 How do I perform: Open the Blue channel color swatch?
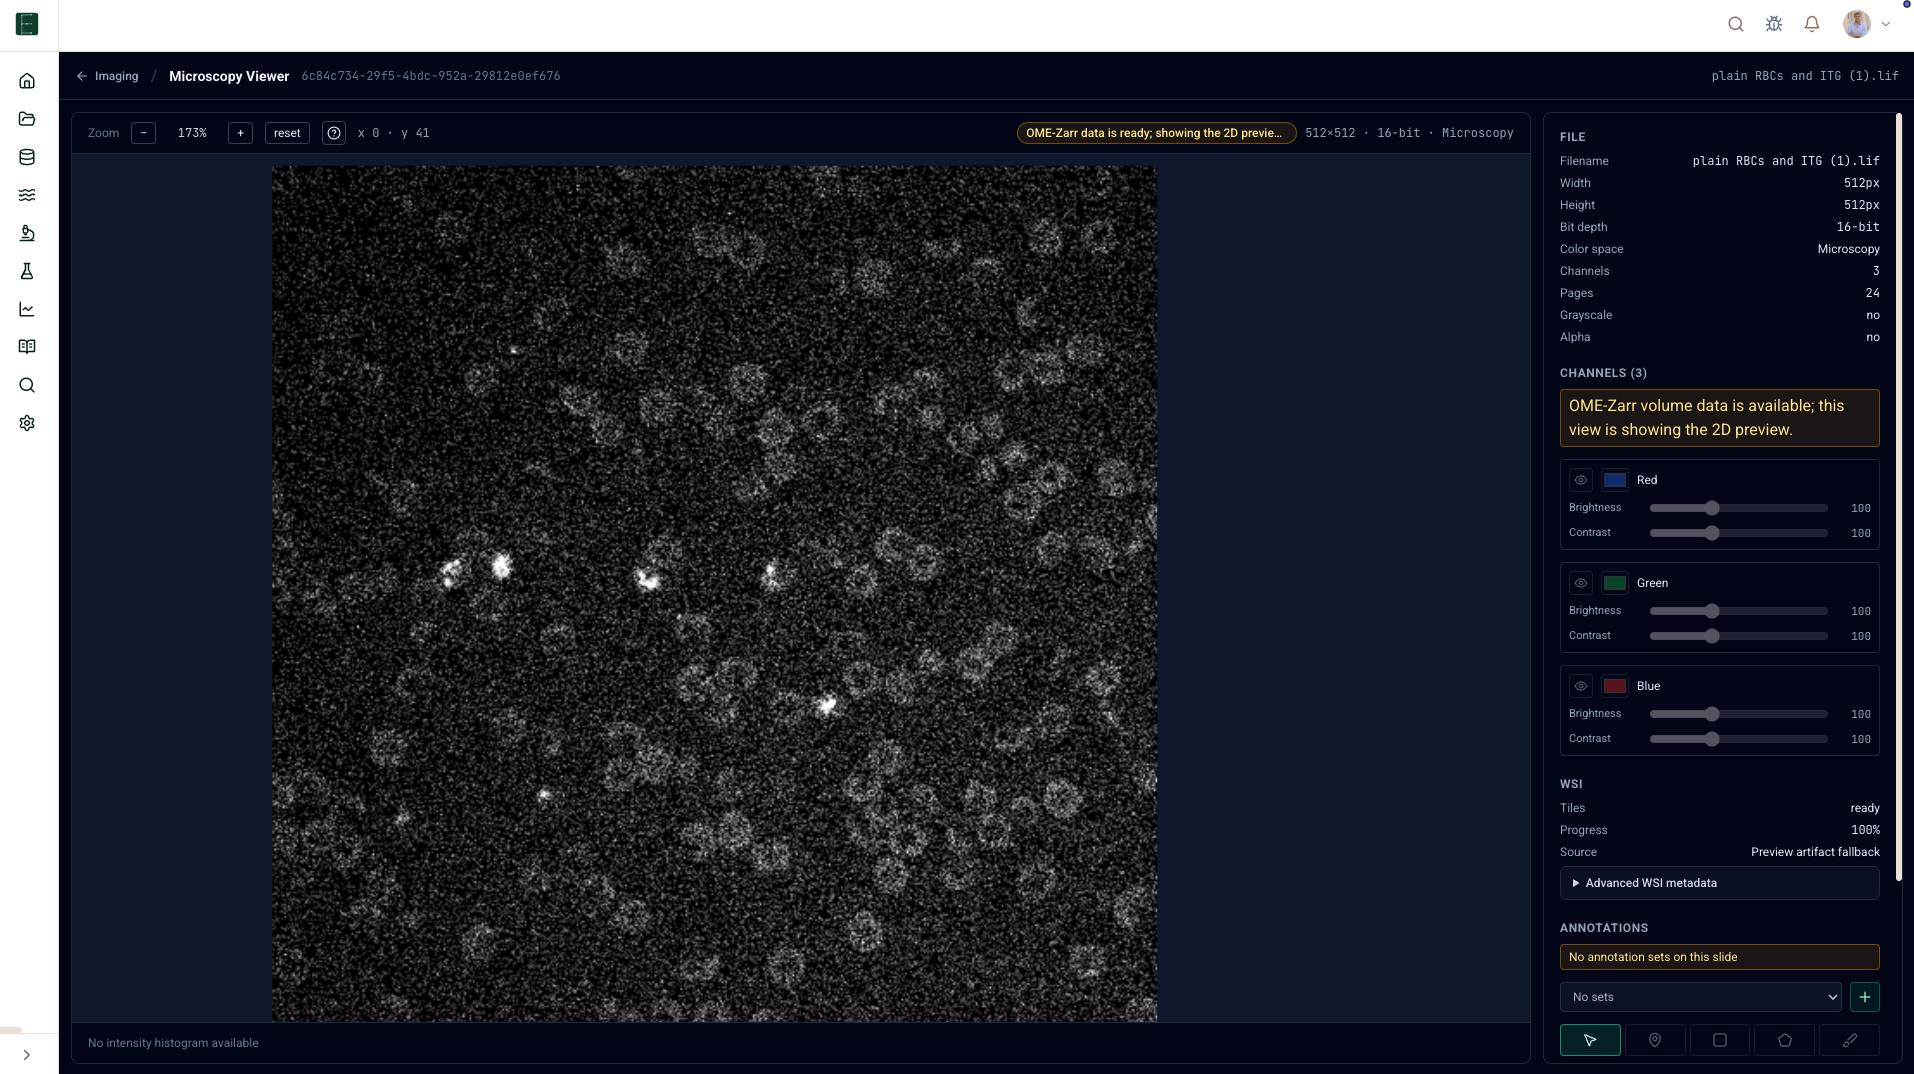pos(1615,686)
